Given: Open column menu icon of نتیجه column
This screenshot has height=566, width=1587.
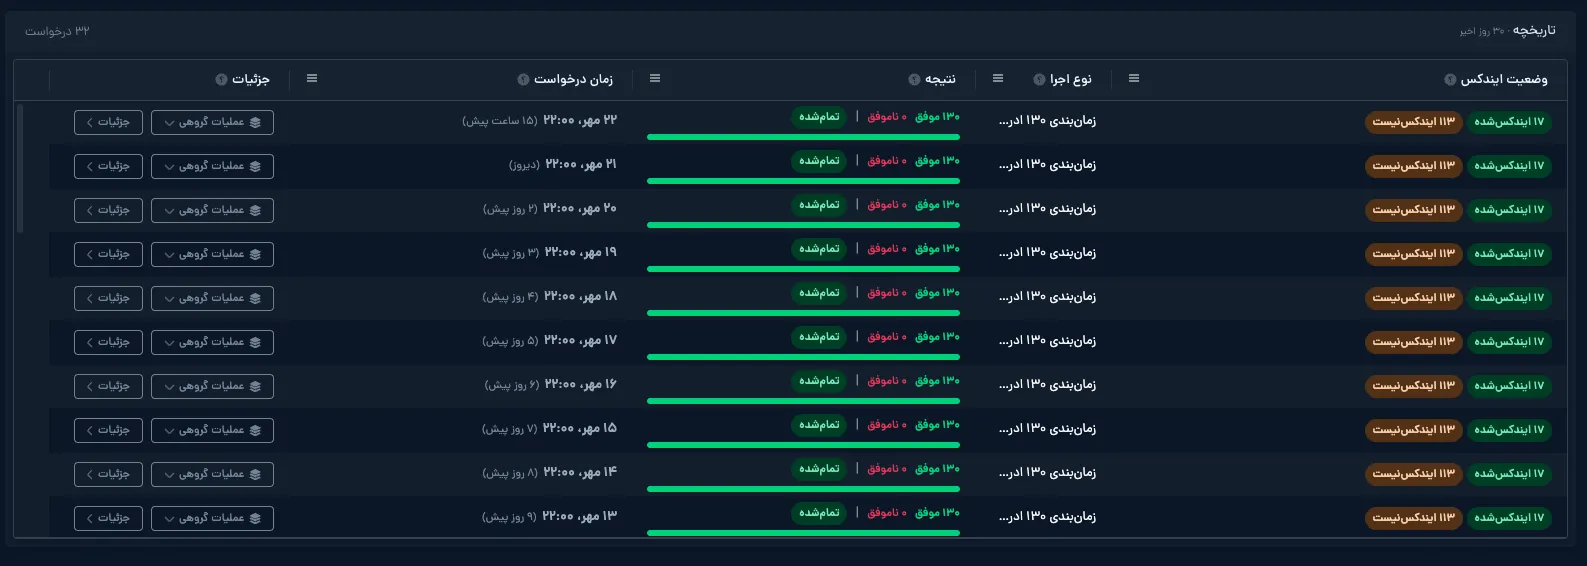Looking at the screenshot, I should [655, 78].
